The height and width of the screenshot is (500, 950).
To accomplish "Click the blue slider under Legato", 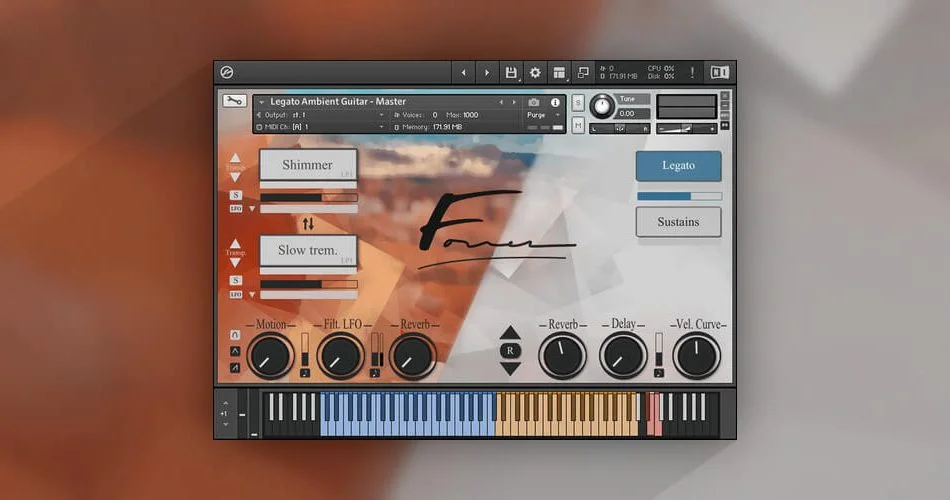I will pos(679,196).
